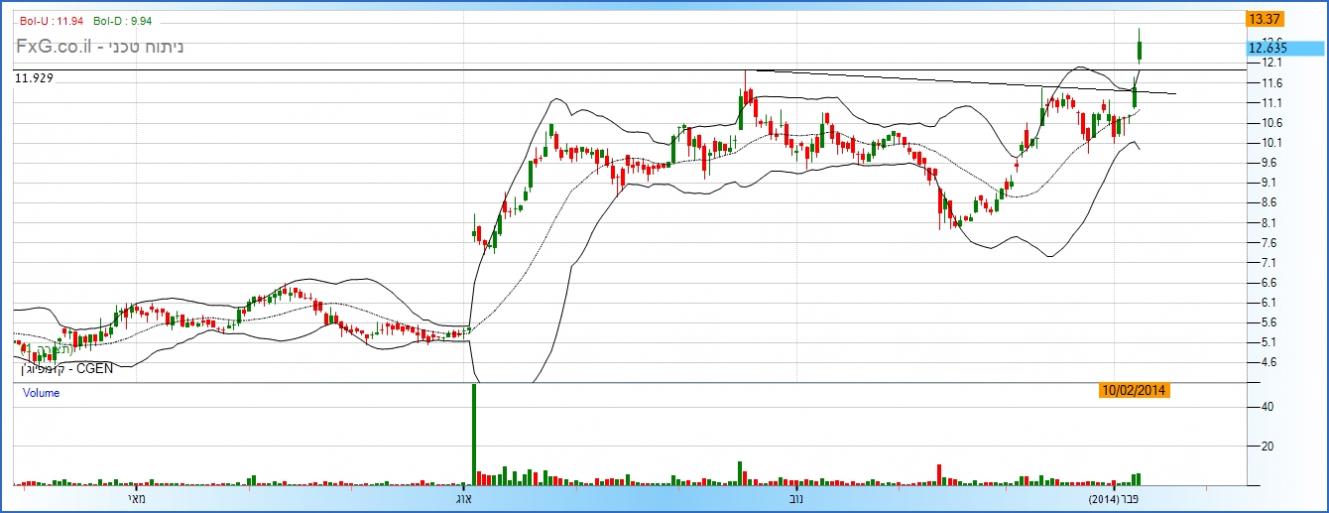Click the blue 12.635 current price tag

[1266, 47]
